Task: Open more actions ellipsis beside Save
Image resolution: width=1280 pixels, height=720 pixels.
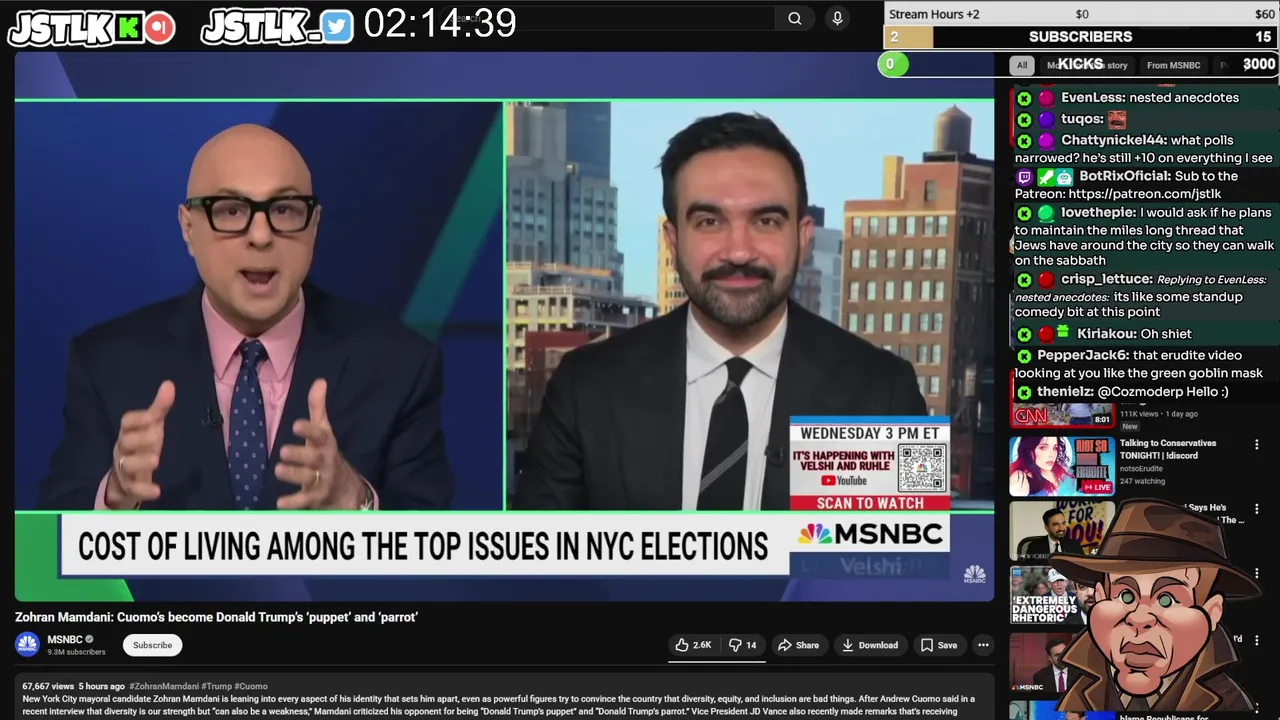Action: click(983, 645)
